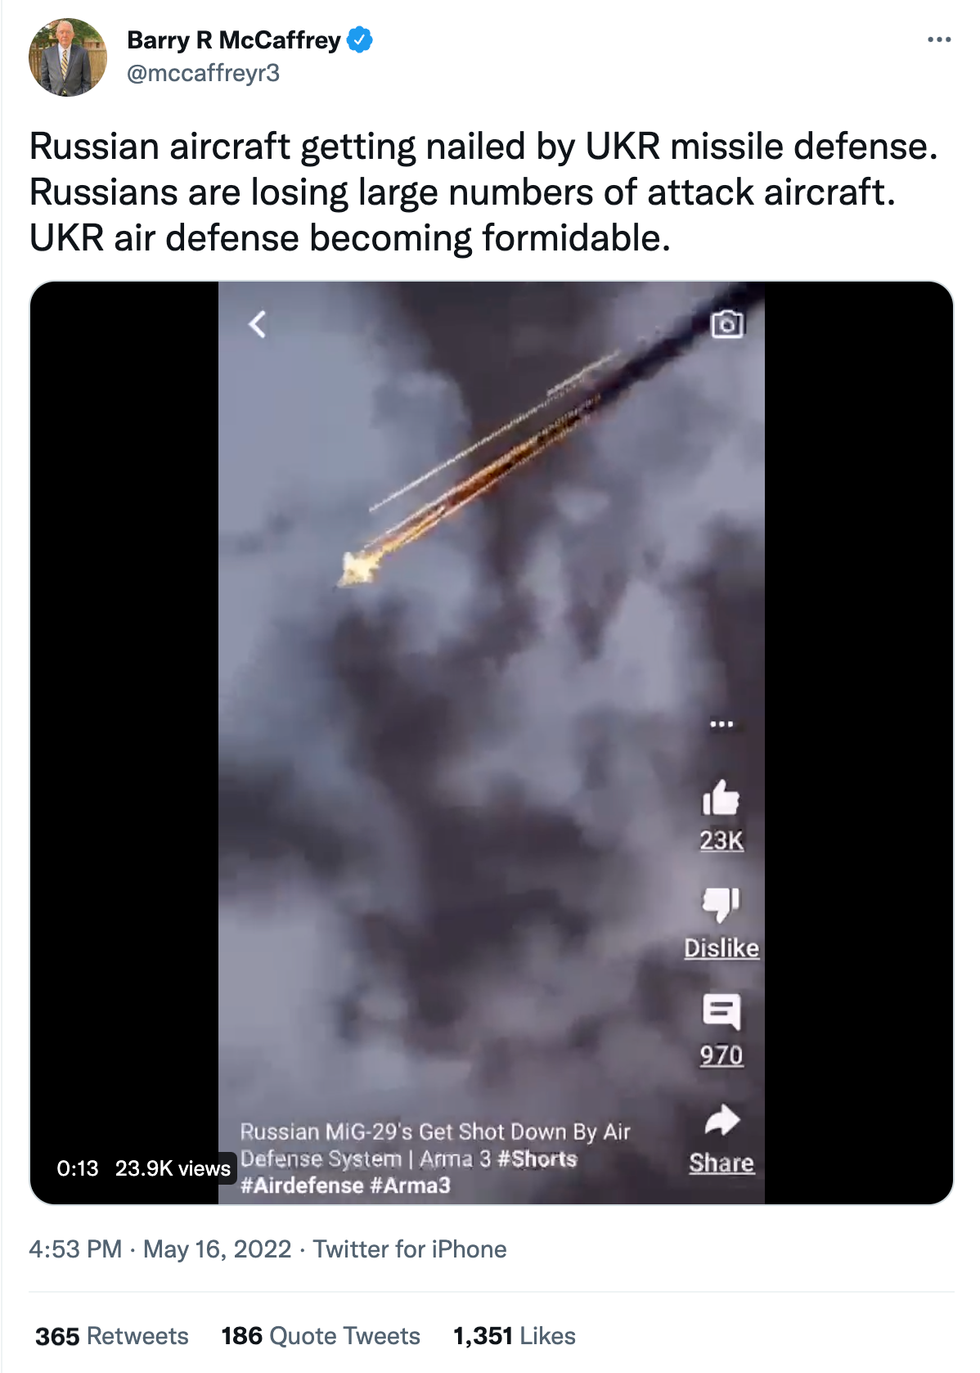Tap the camera icon in the video
Image resolution: width=980 pixels, height=1373 pixels.
point(727,324)
